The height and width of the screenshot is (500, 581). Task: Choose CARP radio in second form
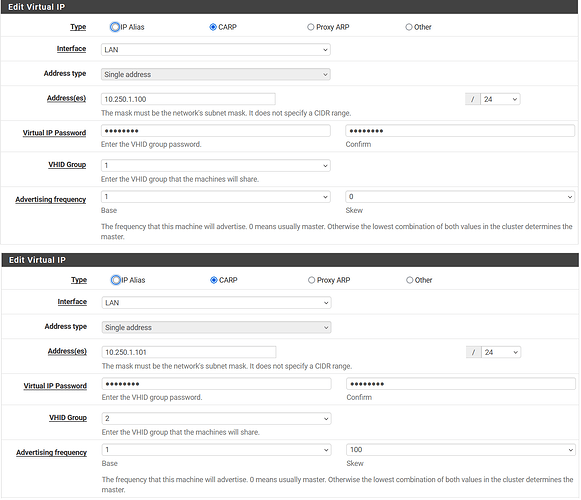tap(214, 280)
